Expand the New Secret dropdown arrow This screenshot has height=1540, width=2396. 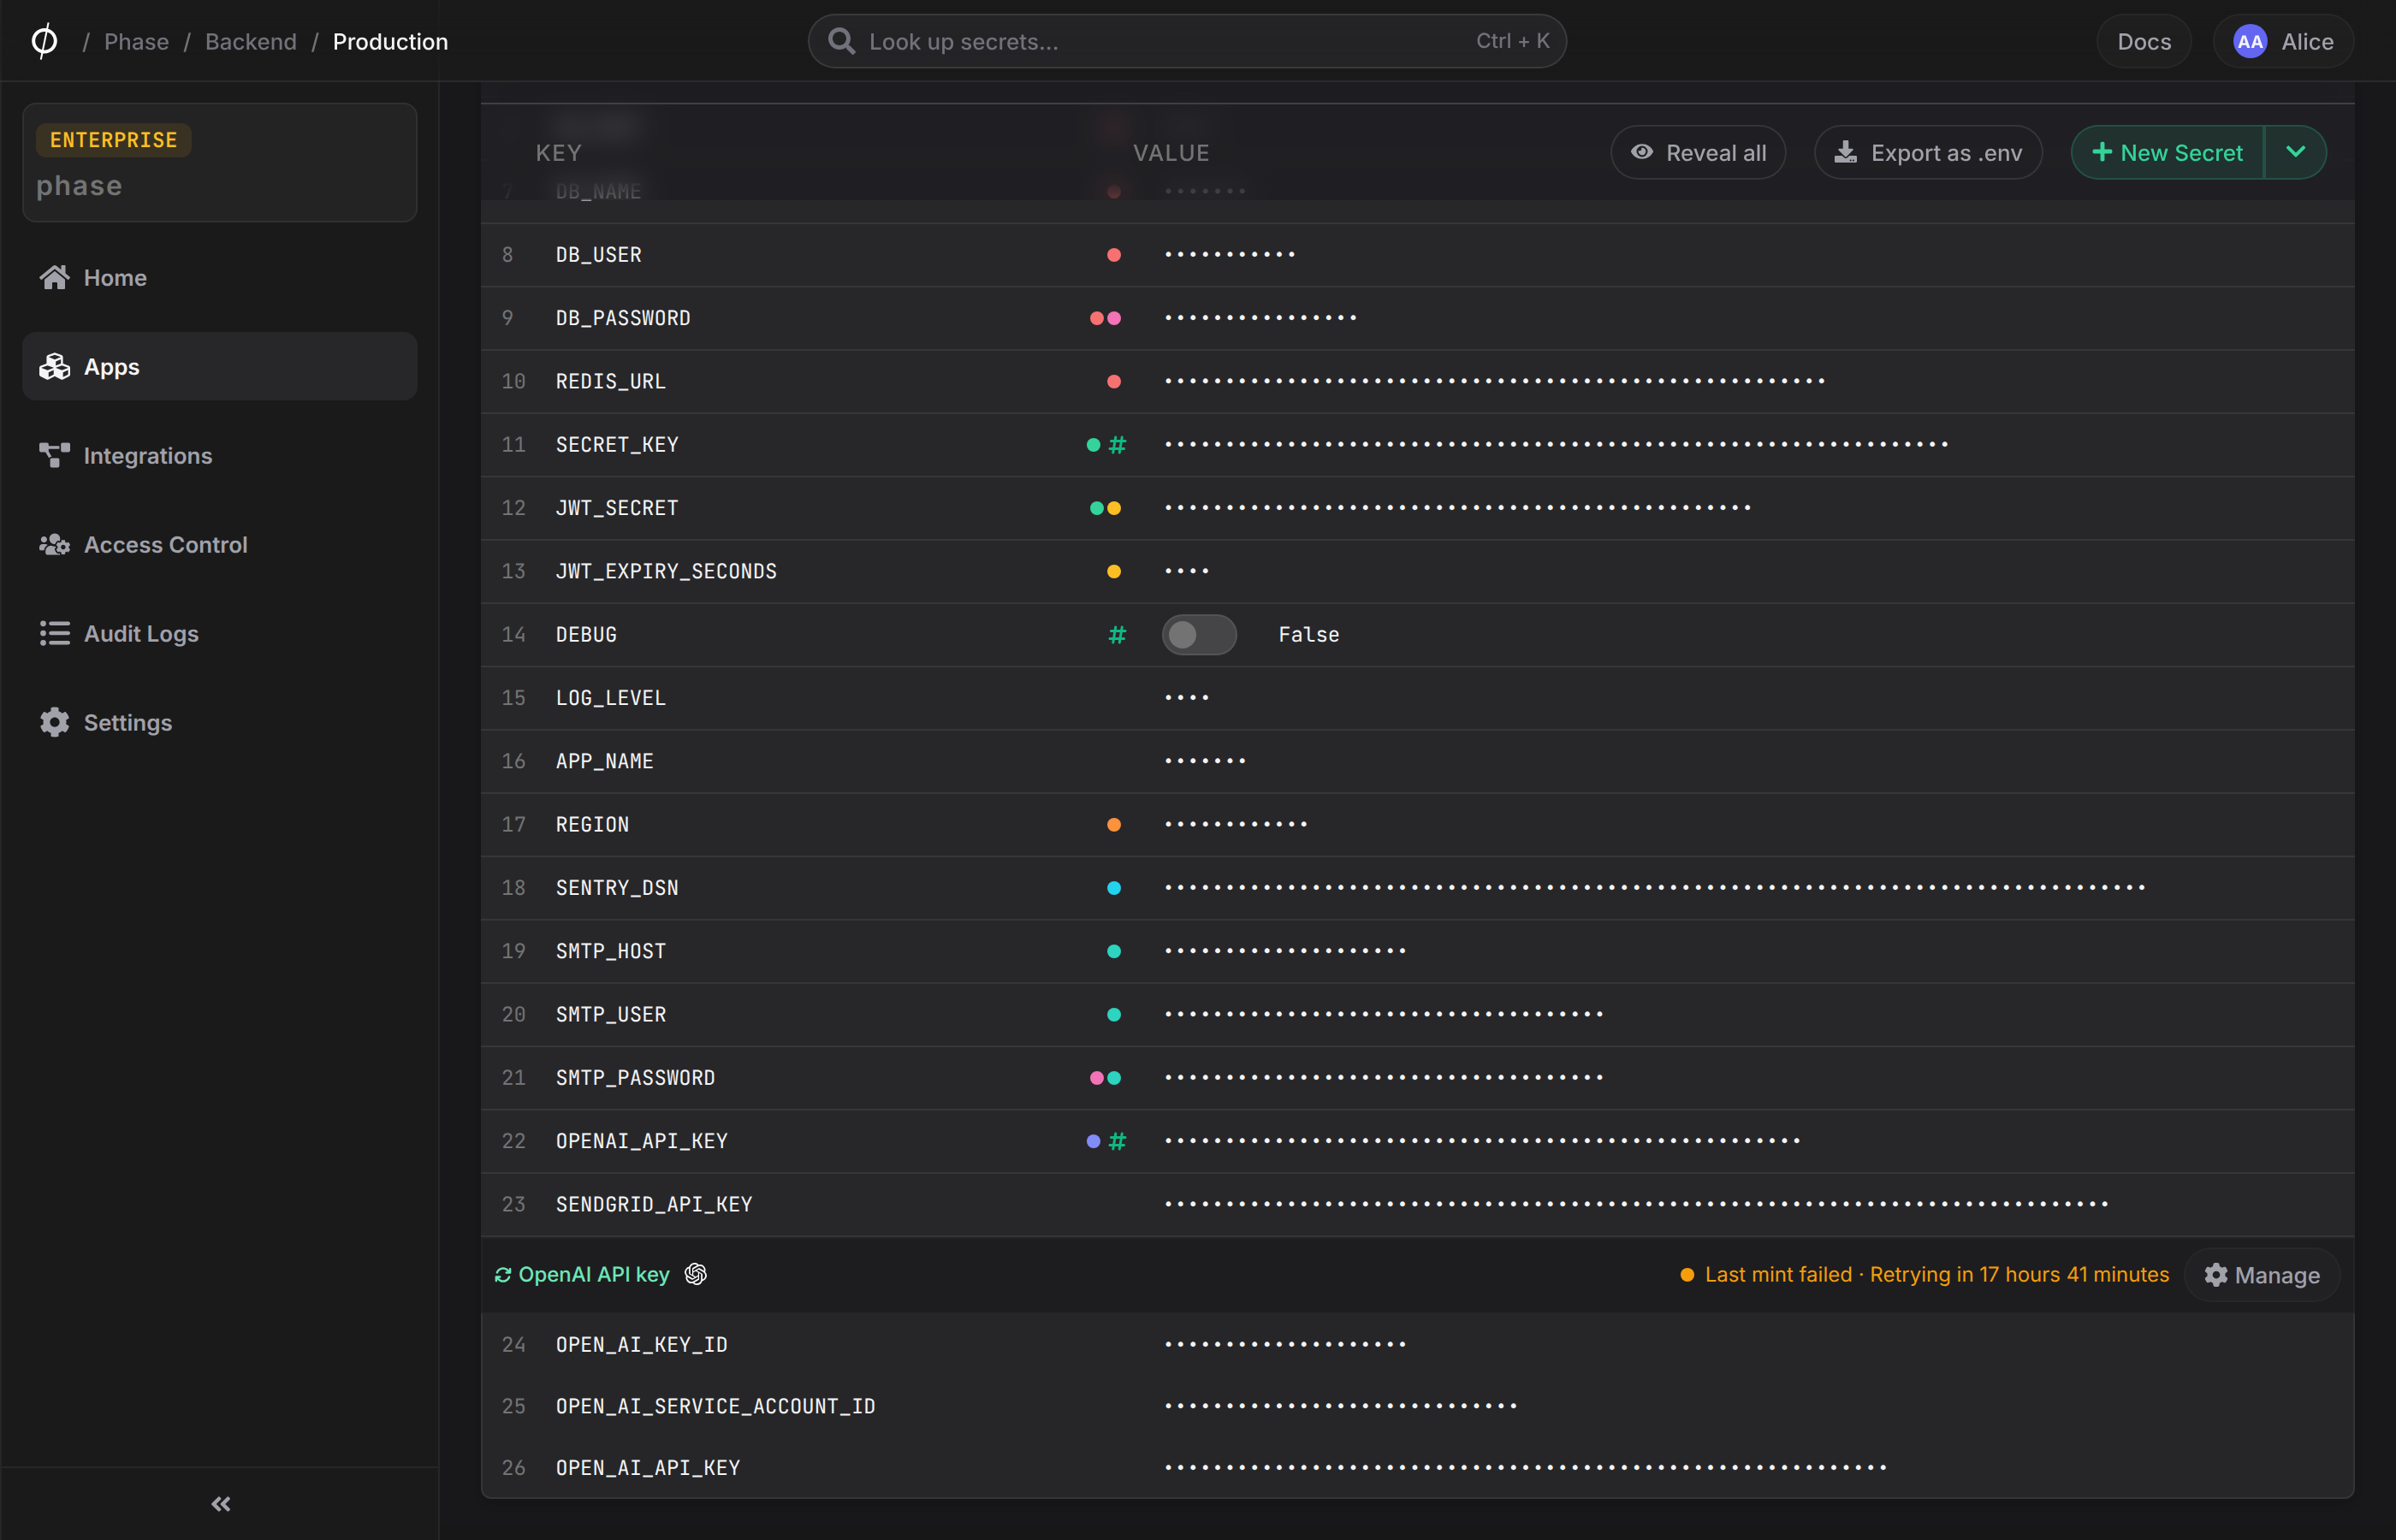pyautogui.click(x=2295, y=152)
